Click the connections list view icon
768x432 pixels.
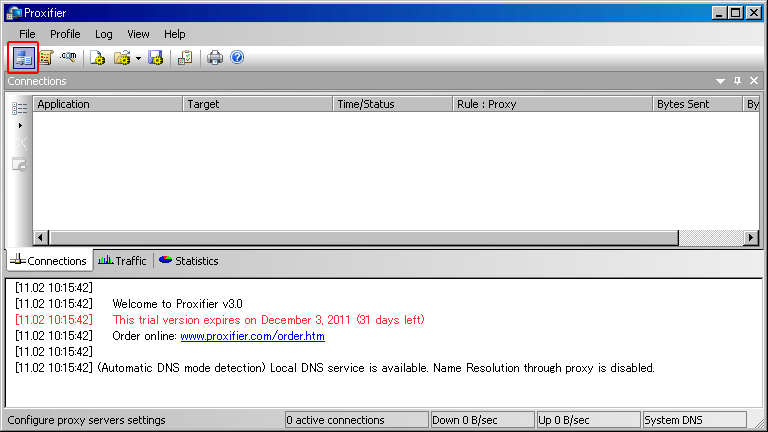(20, 108)
